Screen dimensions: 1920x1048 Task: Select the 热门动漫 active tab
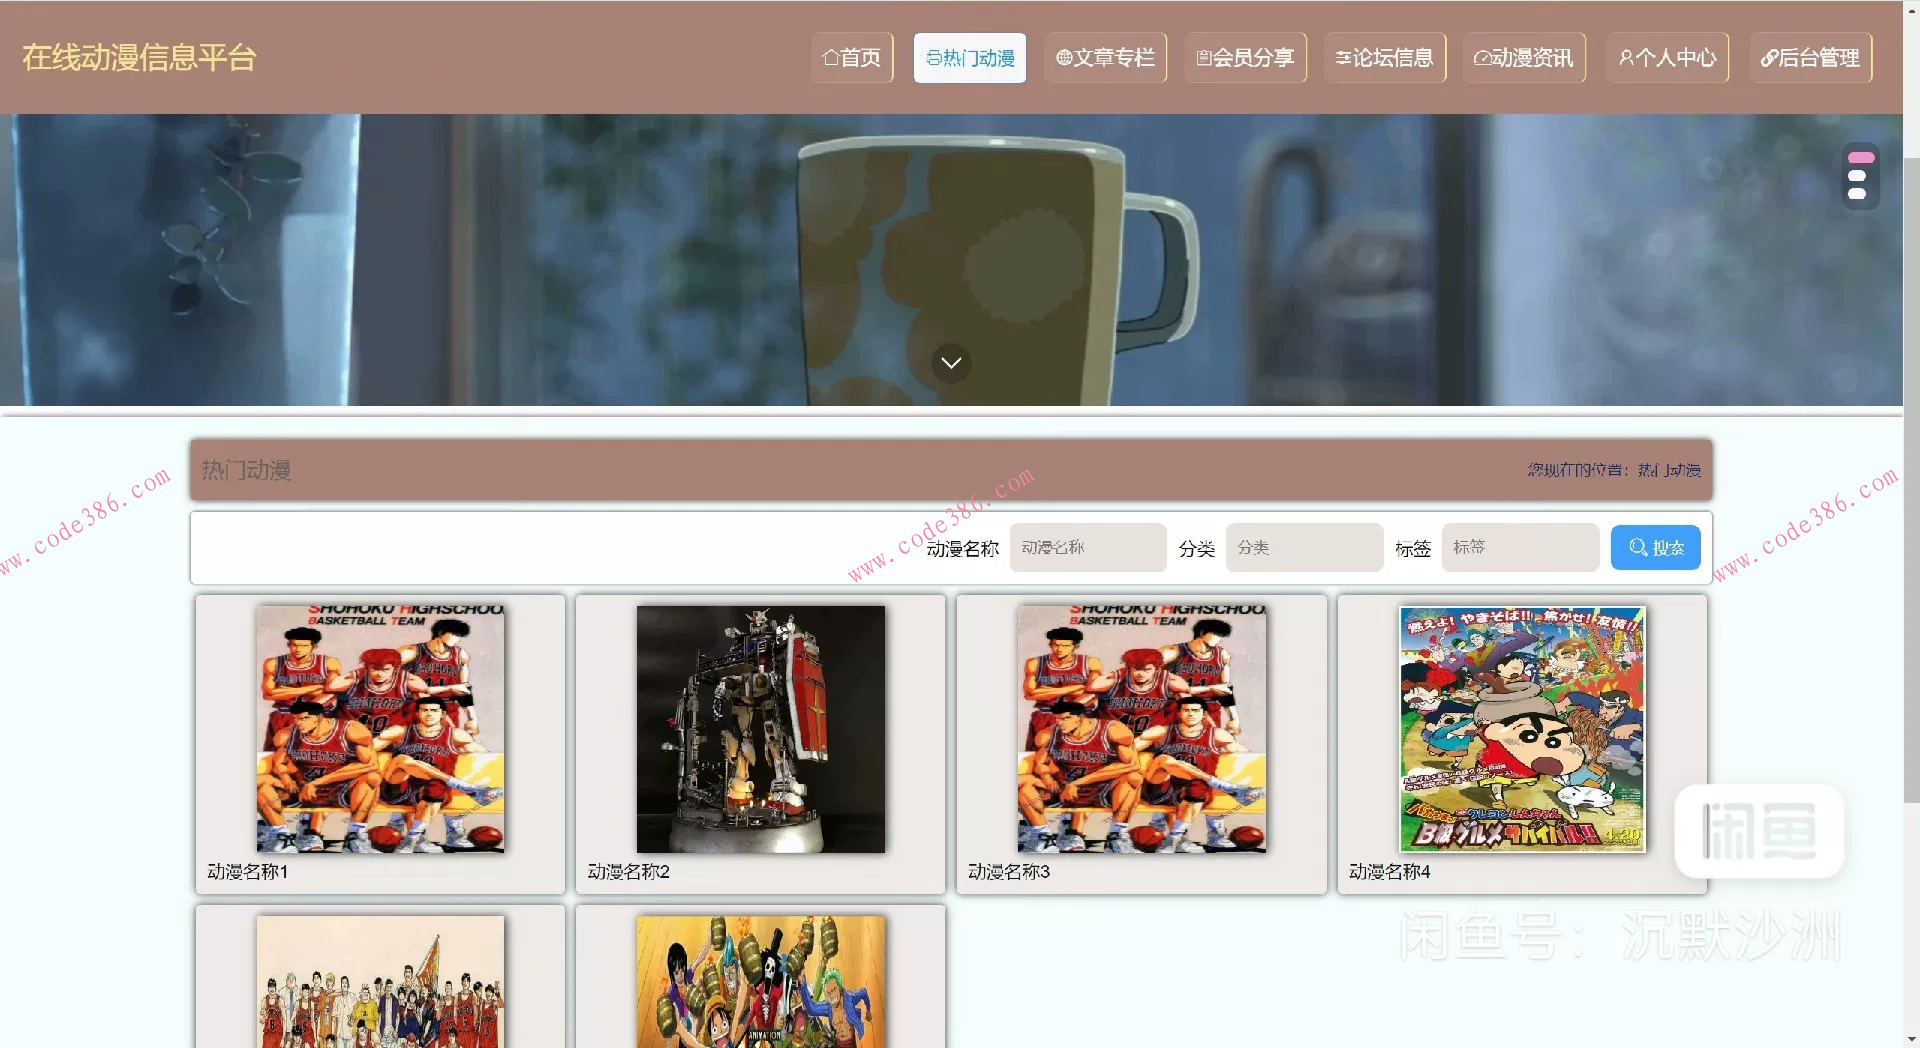970,58
